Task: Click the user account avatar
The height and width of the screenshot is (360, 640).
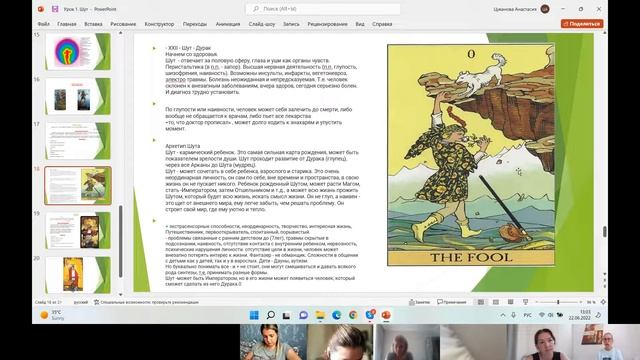Action: (544, 9)
